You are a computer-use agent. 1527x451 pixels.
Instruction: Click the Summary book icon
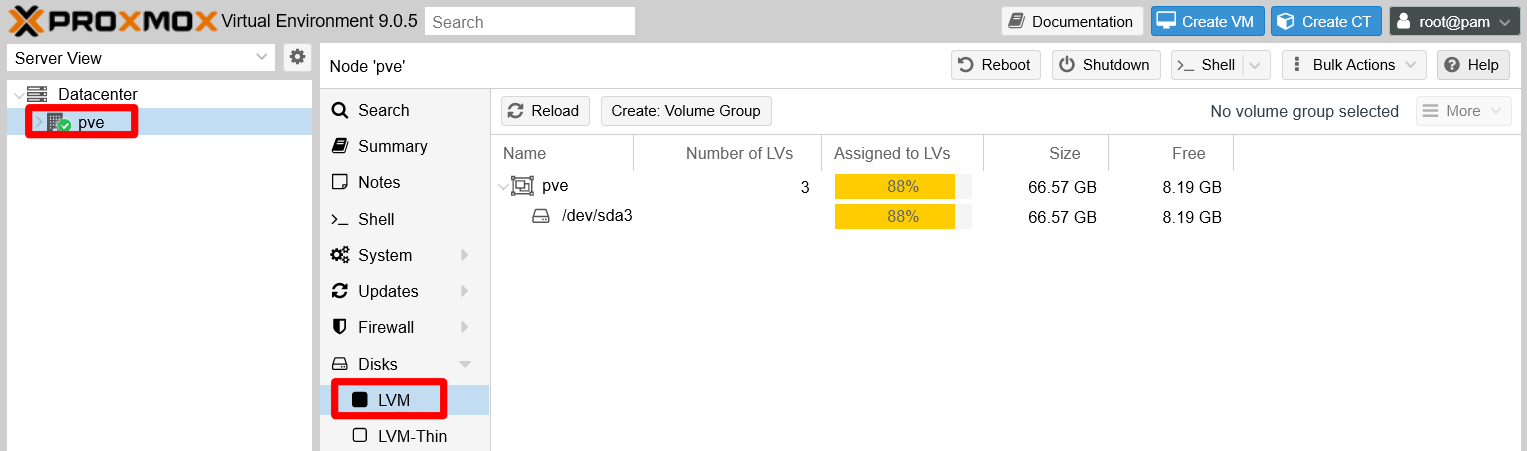pyautogui.click(x=340, y=146)
